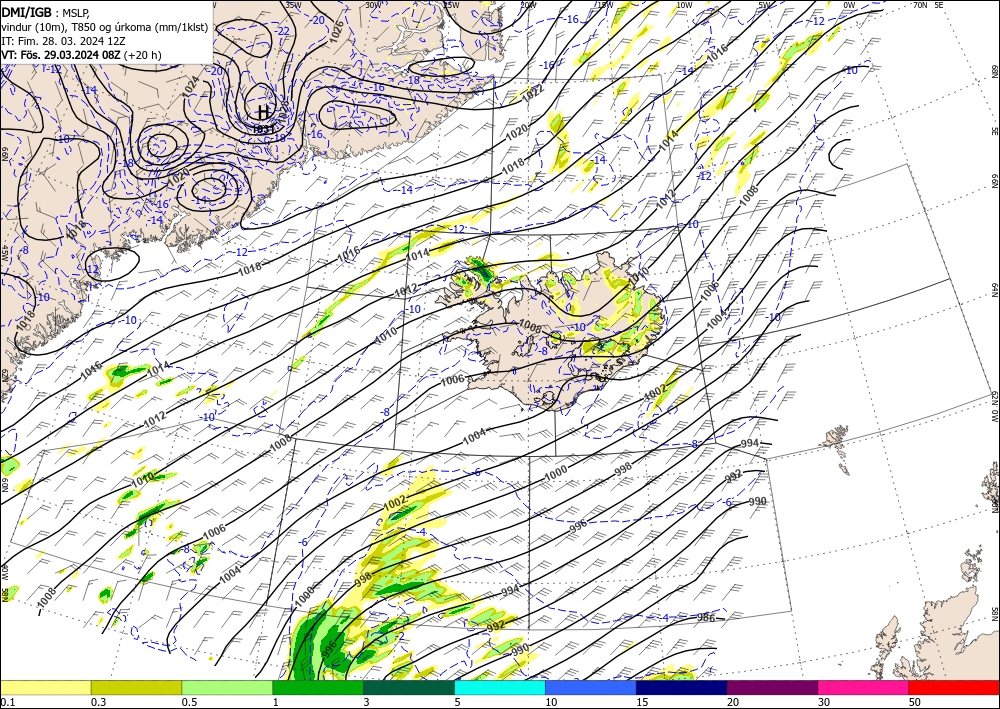Screen dimensions: 1000x709
Task: Click the 0W longitude label at top
Action: pyautogui.click(x=849, y=5)
